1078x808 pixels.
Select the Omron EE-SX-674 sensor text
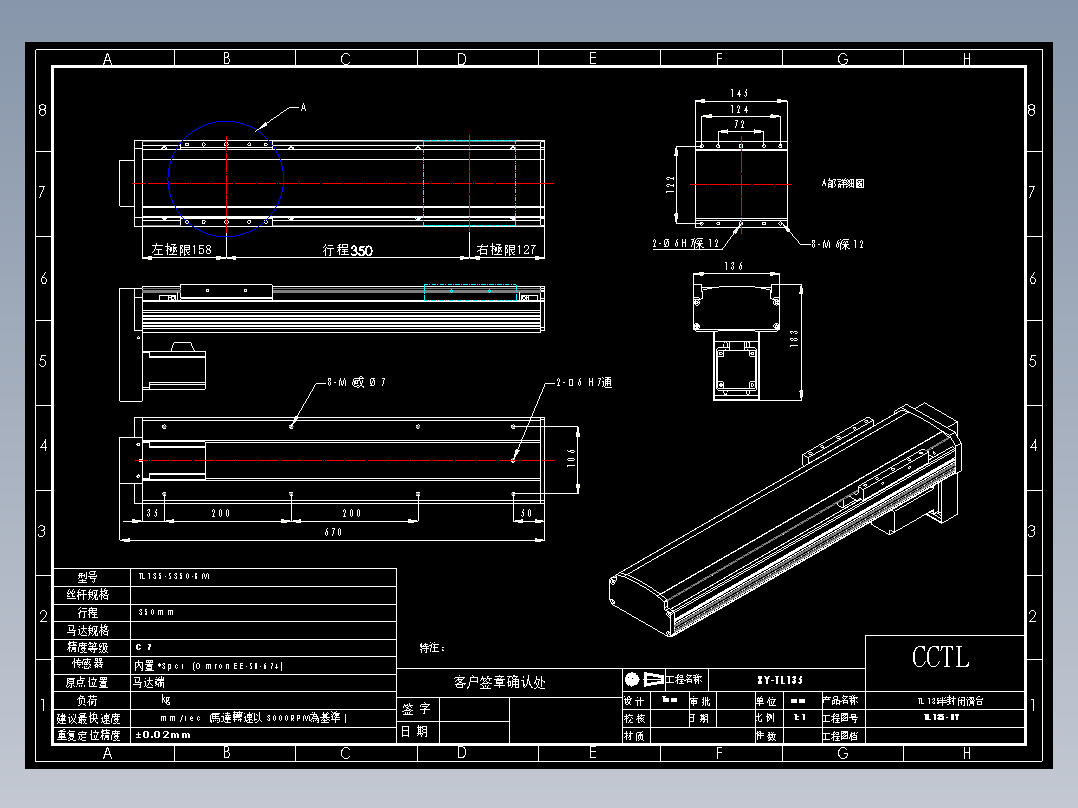coord(208,666)
